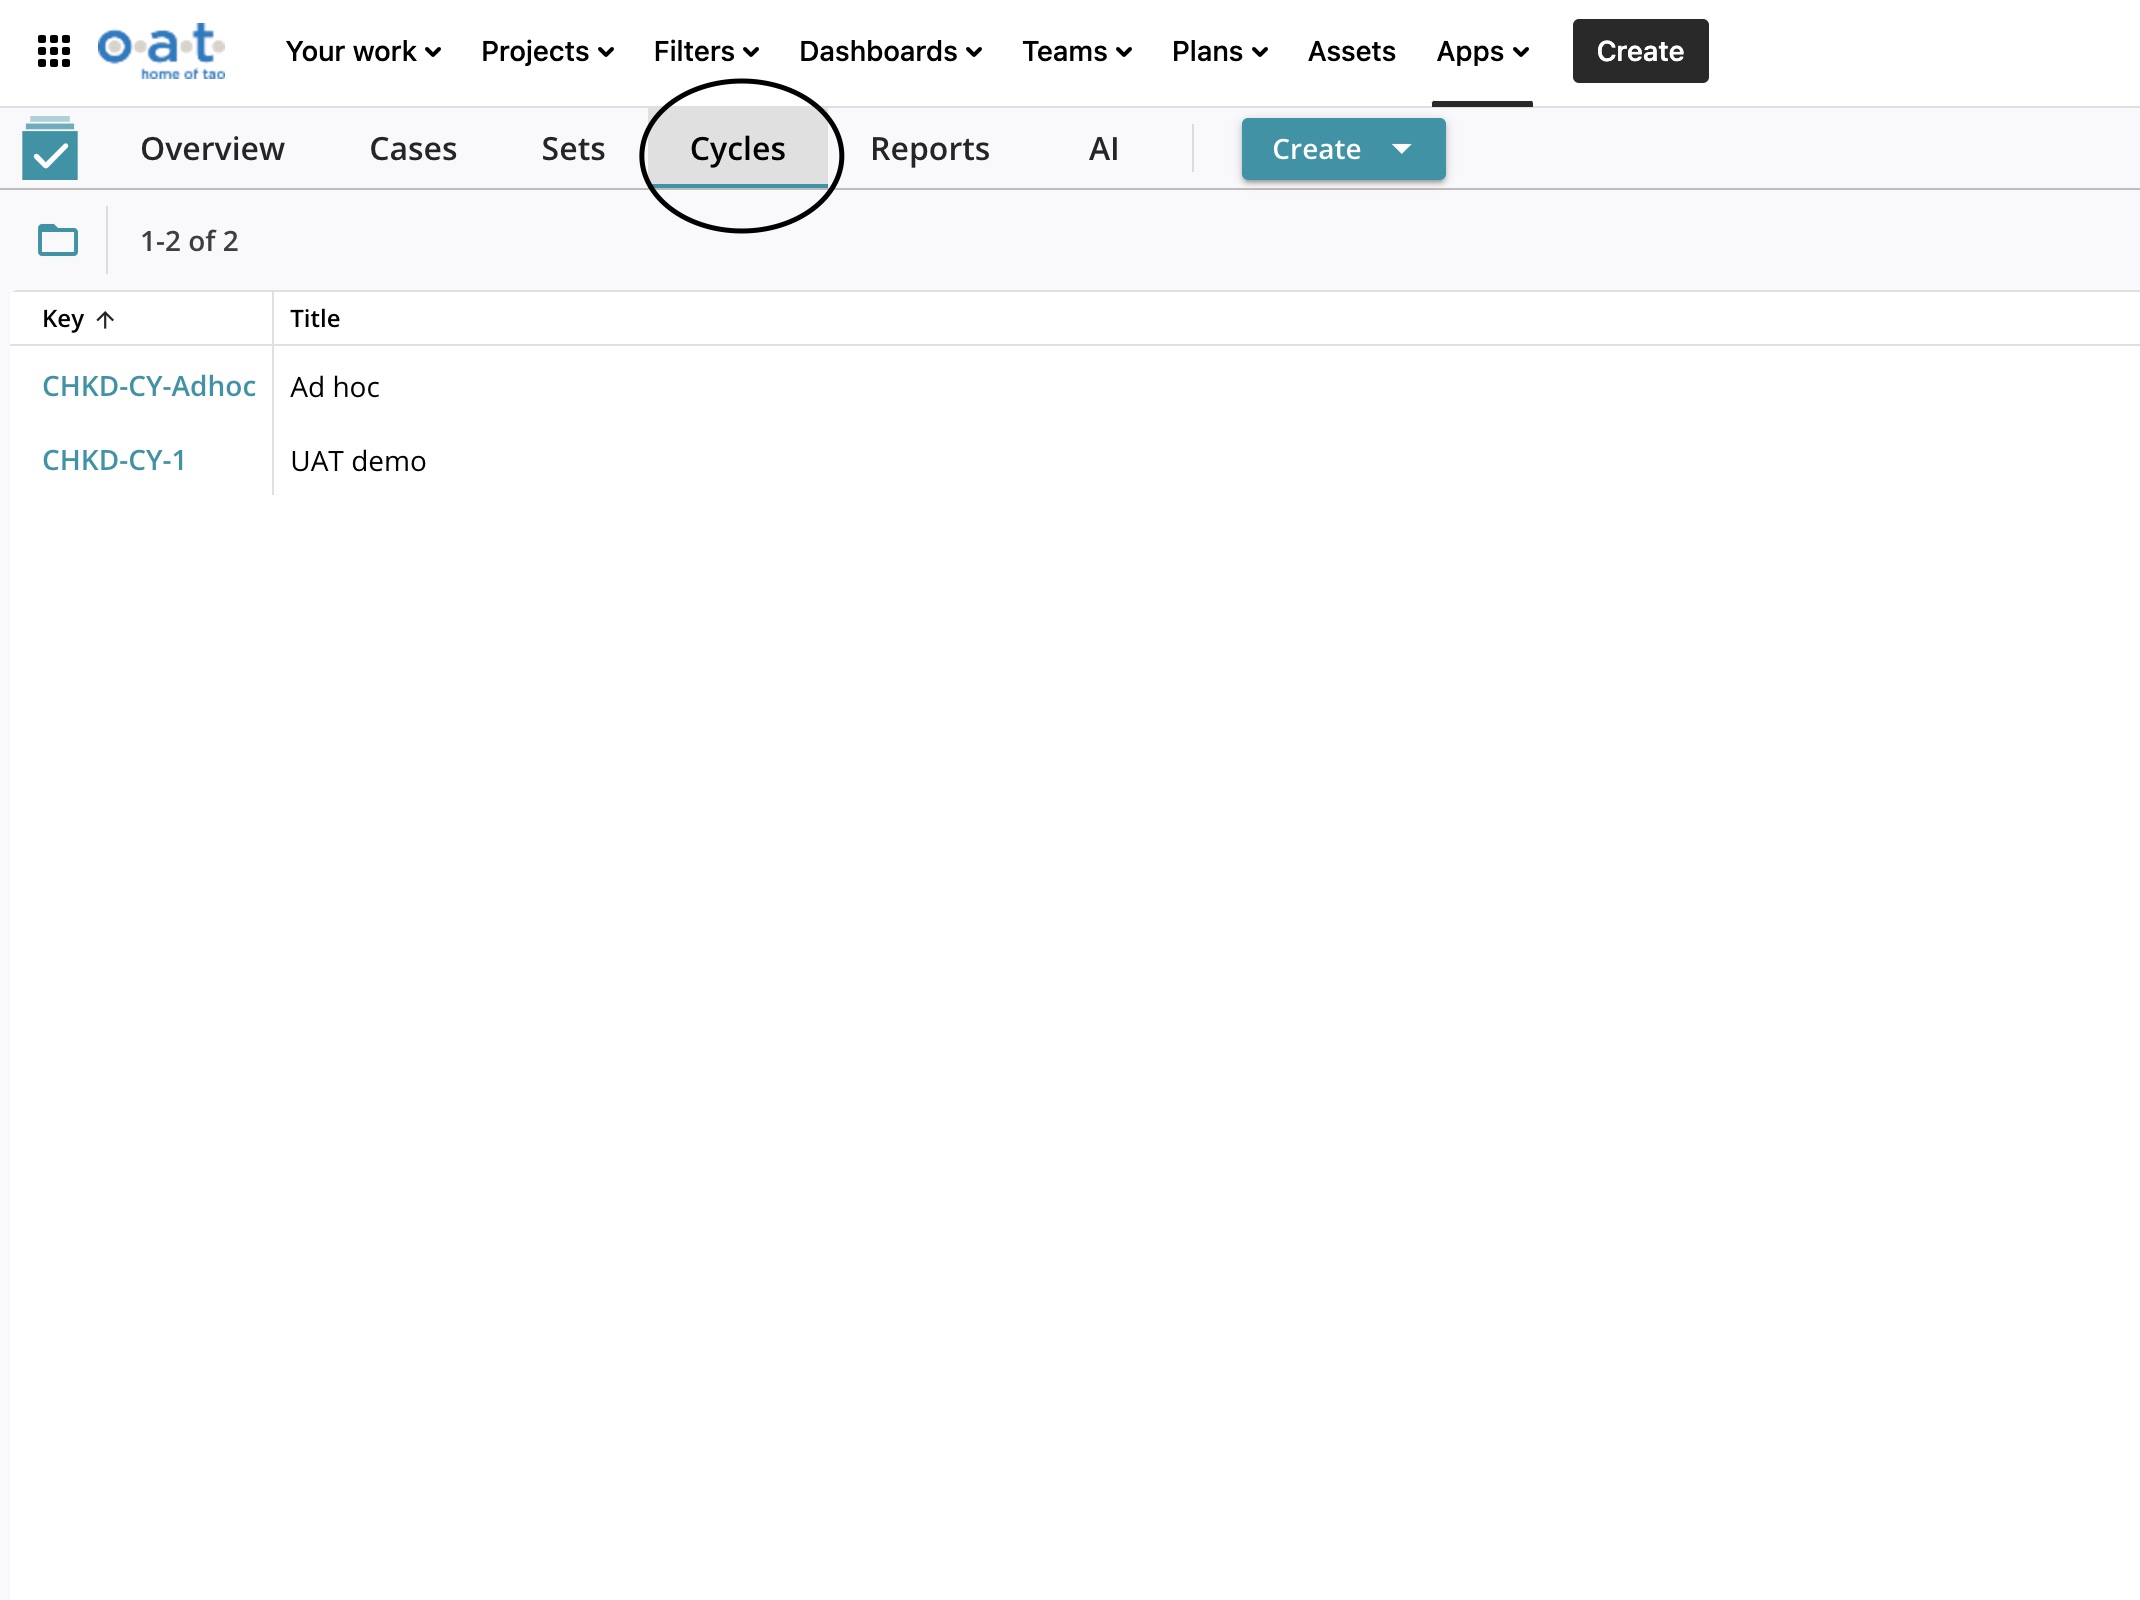2140x1600 pixels.
Task: Open the Apps menu
Action: click(x=1482, y=51)
